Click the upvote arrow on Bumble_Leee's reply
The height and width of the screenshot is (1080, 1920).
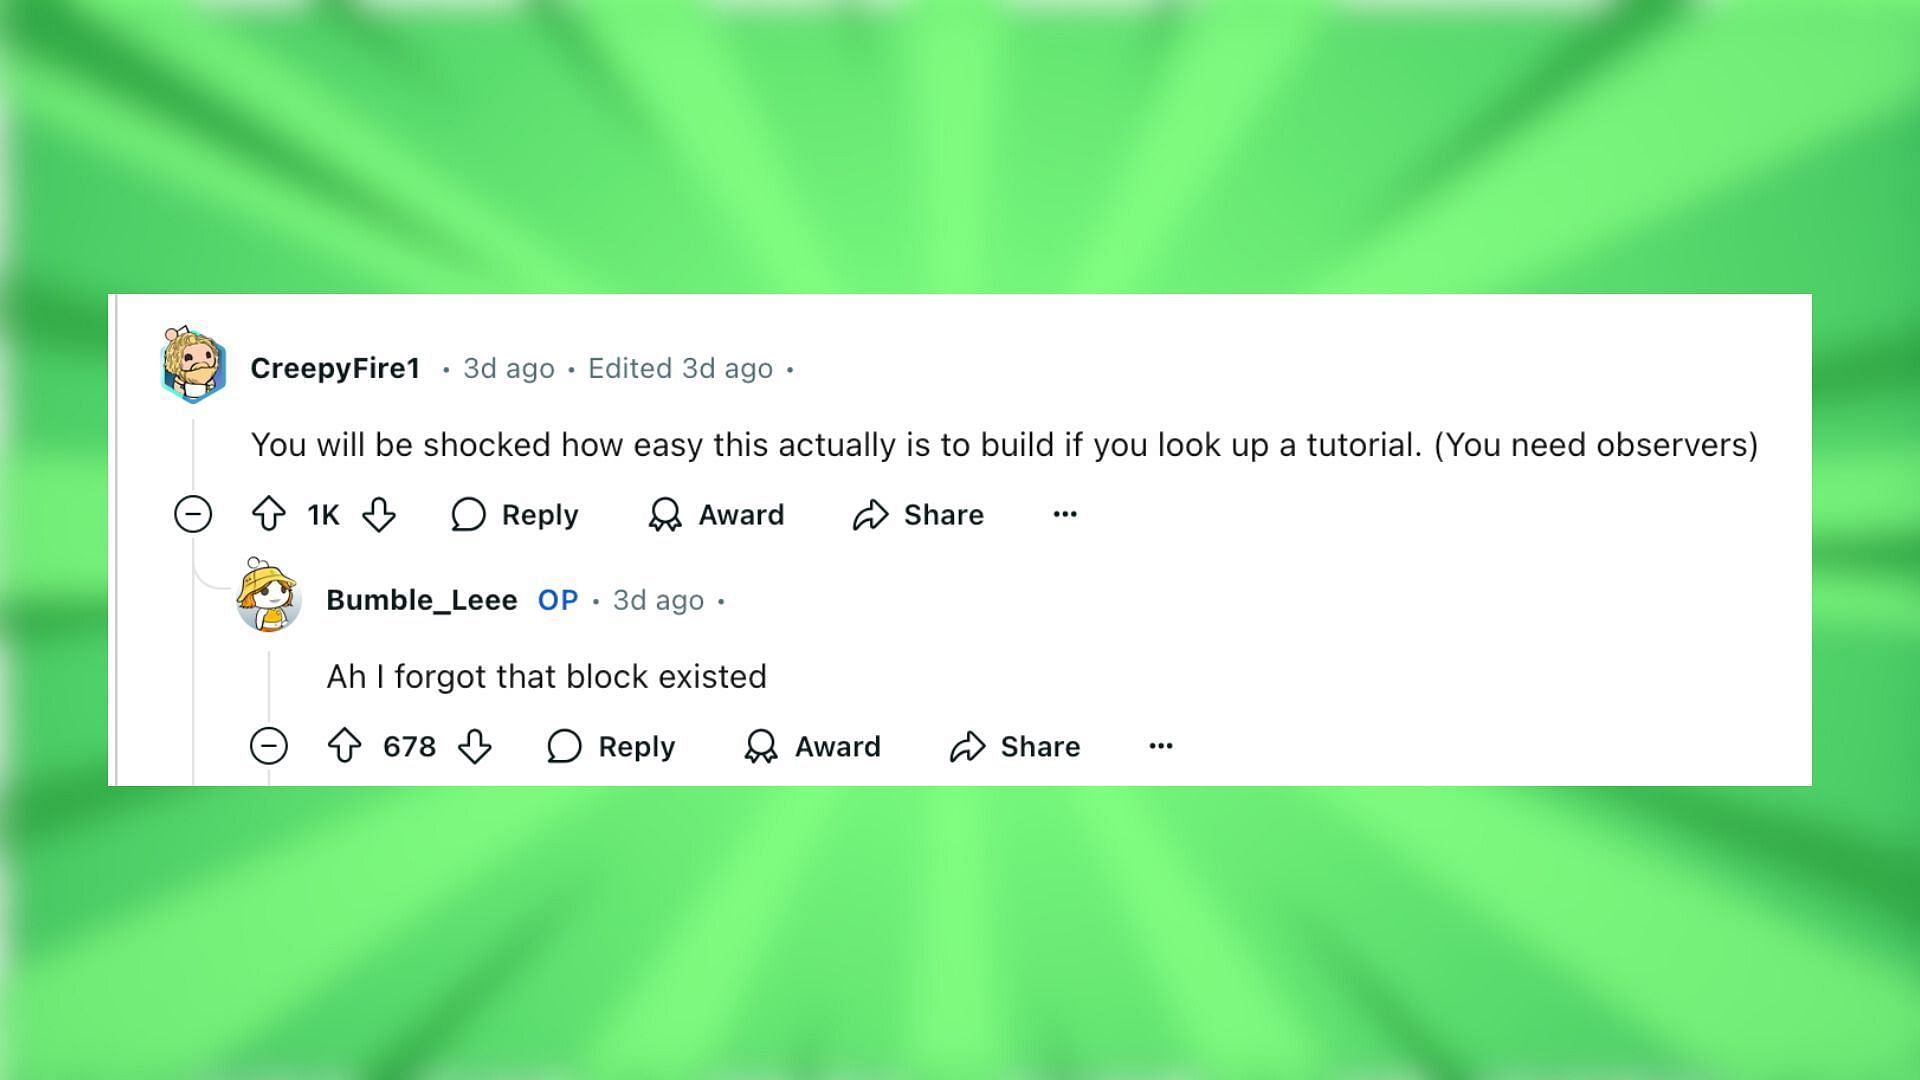point(345,745)
